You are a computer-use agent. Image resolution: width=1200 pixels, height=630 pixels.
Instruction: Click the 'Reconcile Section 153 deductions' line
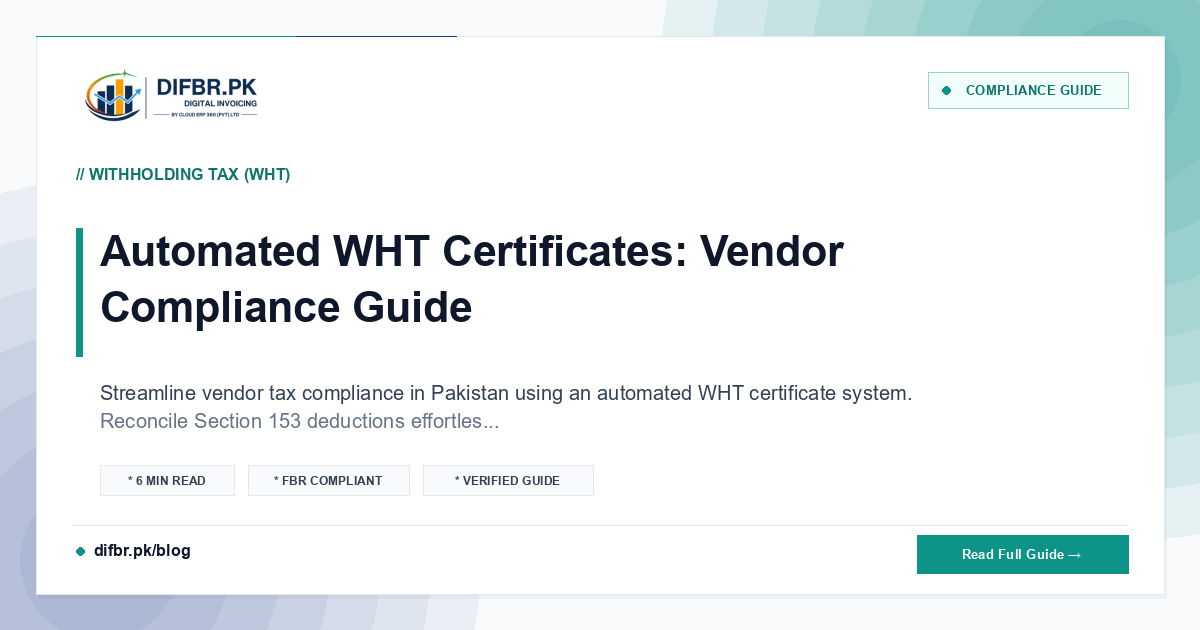300,421
